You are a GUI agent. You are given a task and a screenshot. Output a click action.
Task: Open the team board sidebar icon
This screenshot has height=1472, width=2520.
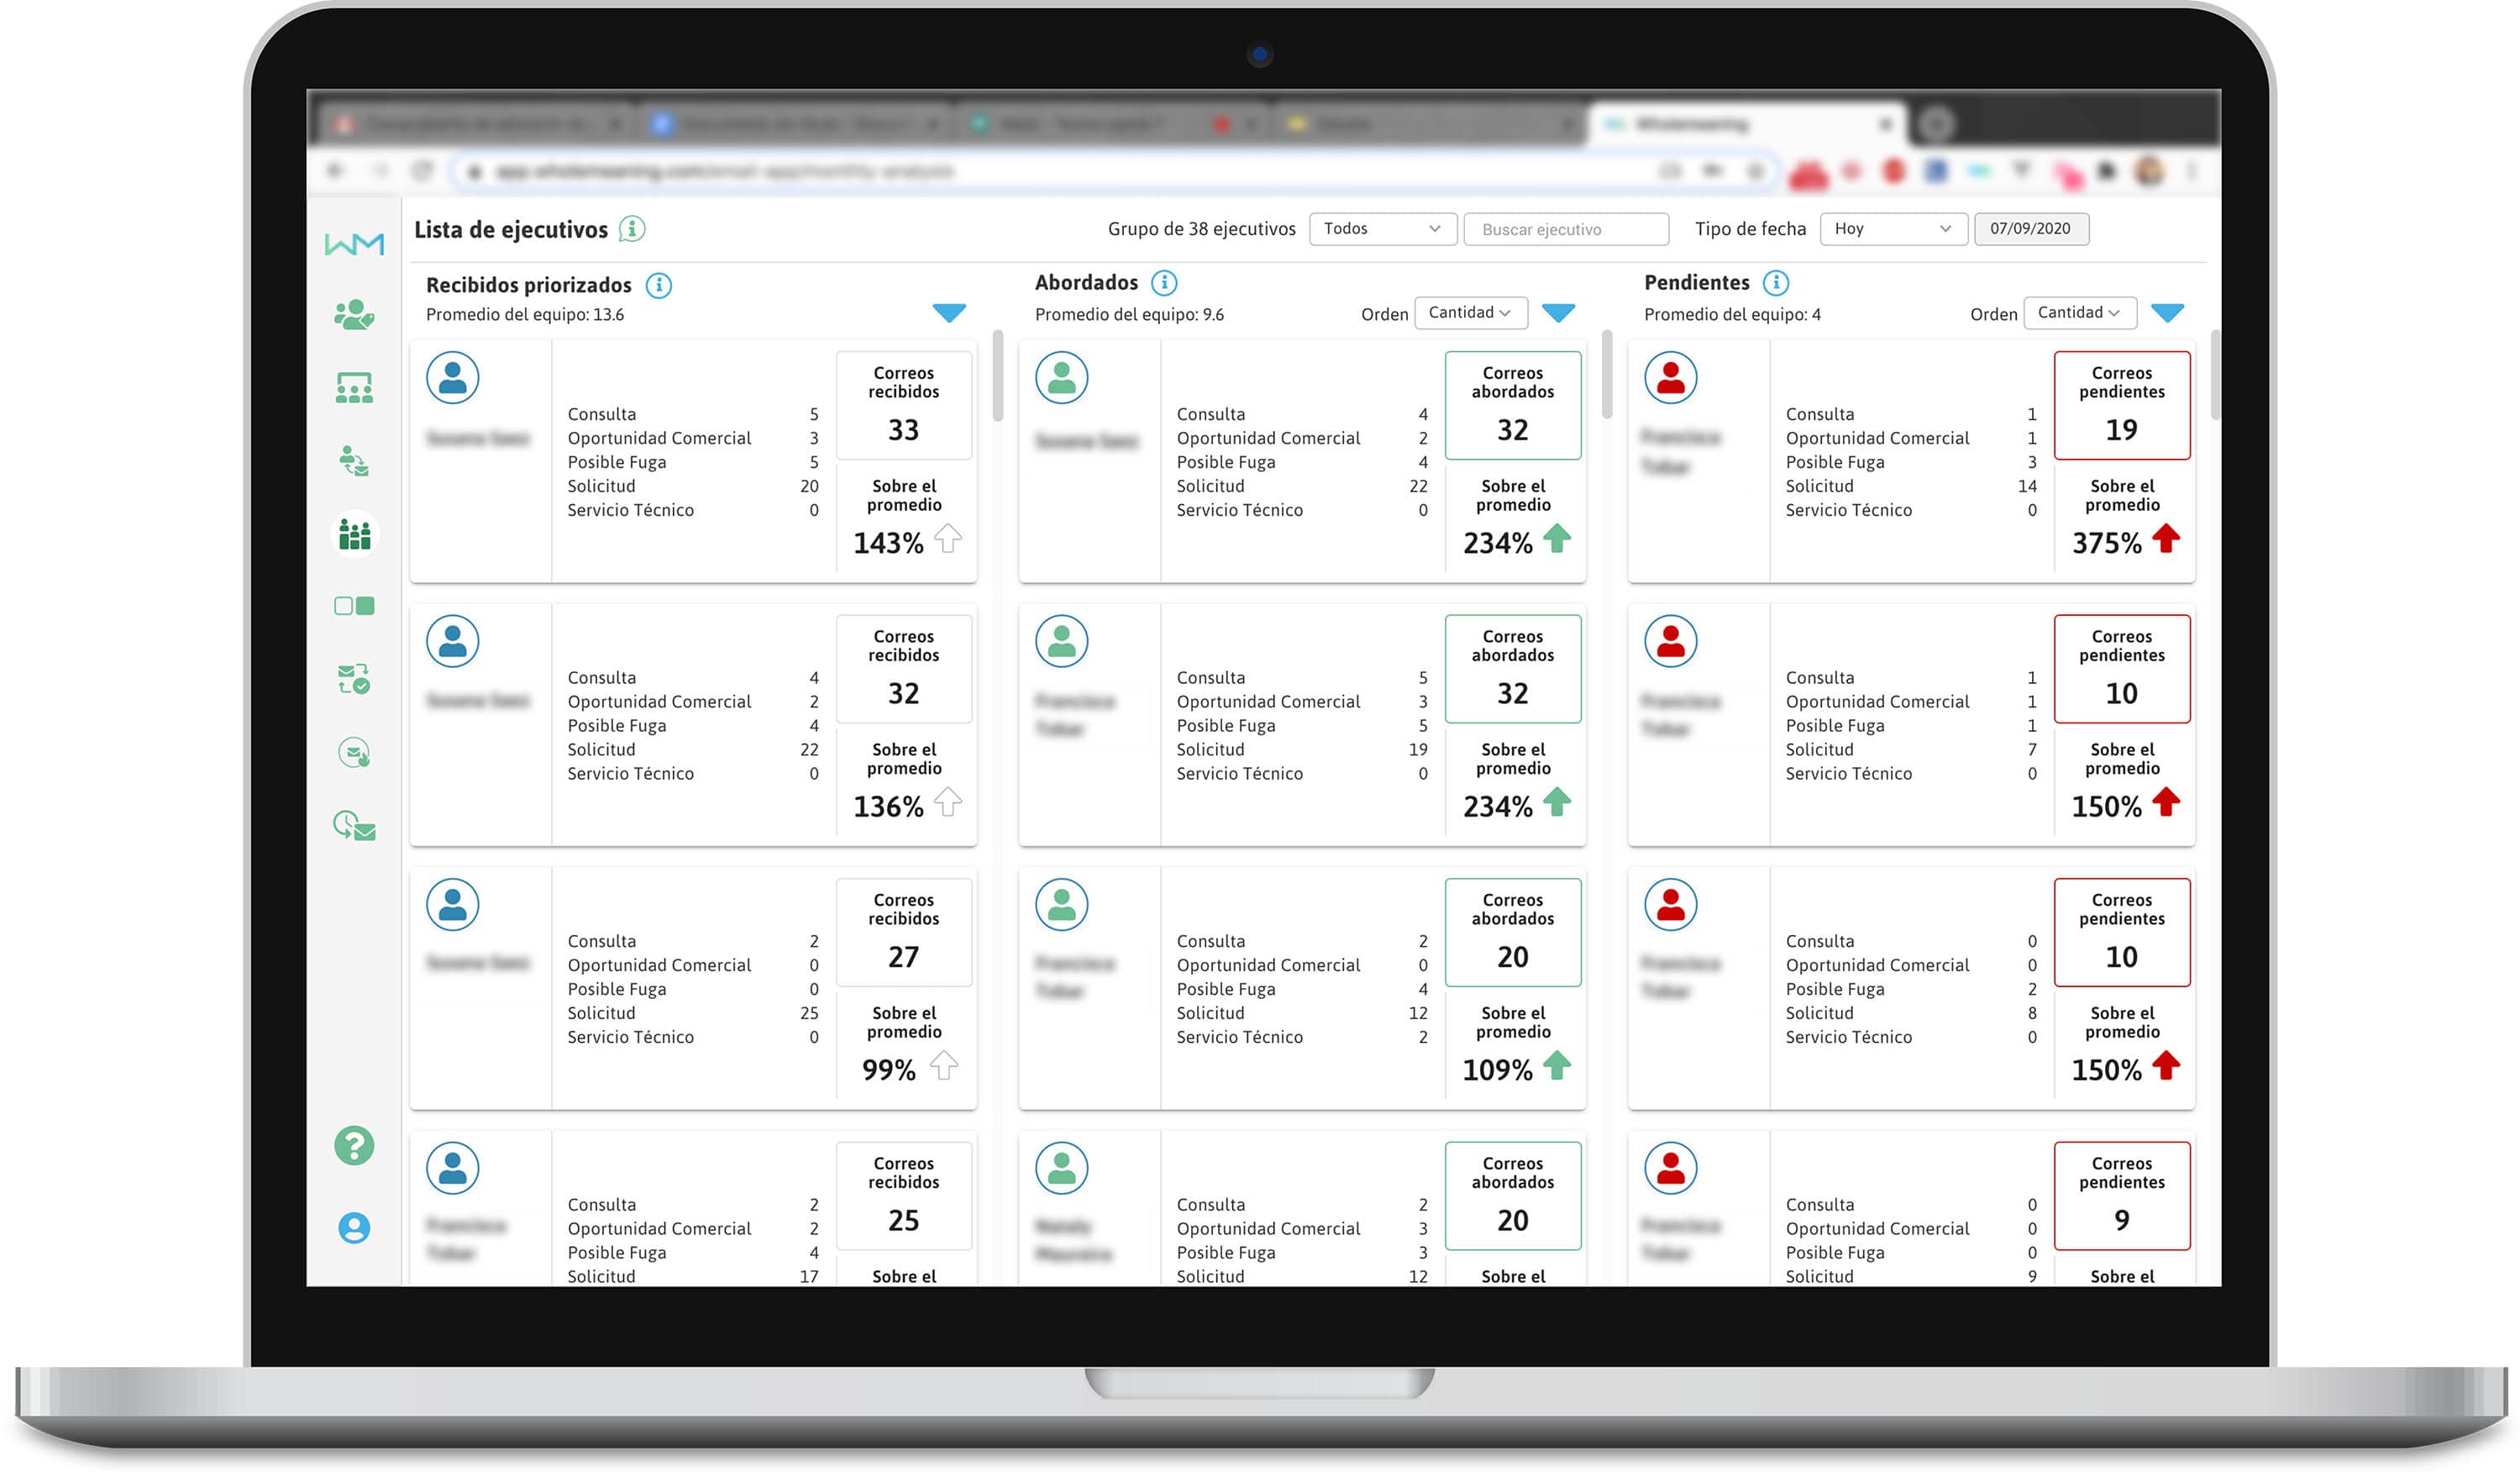pos(354,387)
